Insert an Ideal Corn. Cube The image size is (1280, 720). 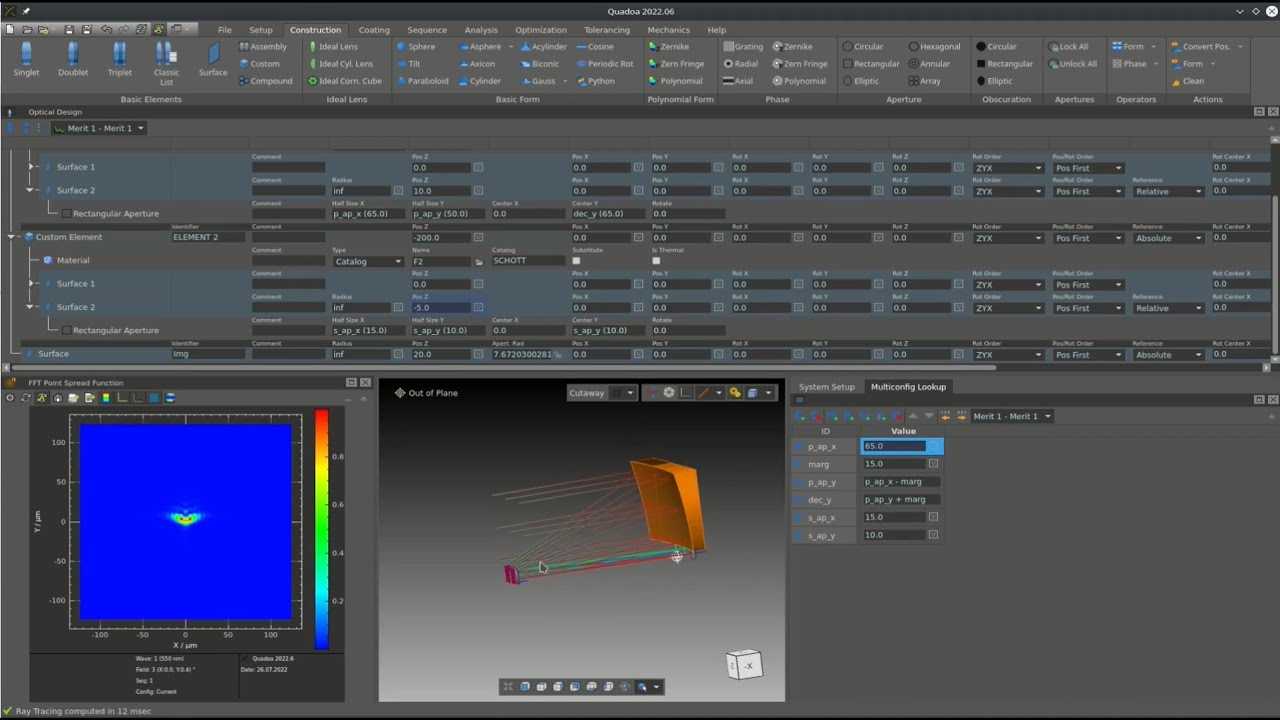pyautogui.click(x=345, y=81)
